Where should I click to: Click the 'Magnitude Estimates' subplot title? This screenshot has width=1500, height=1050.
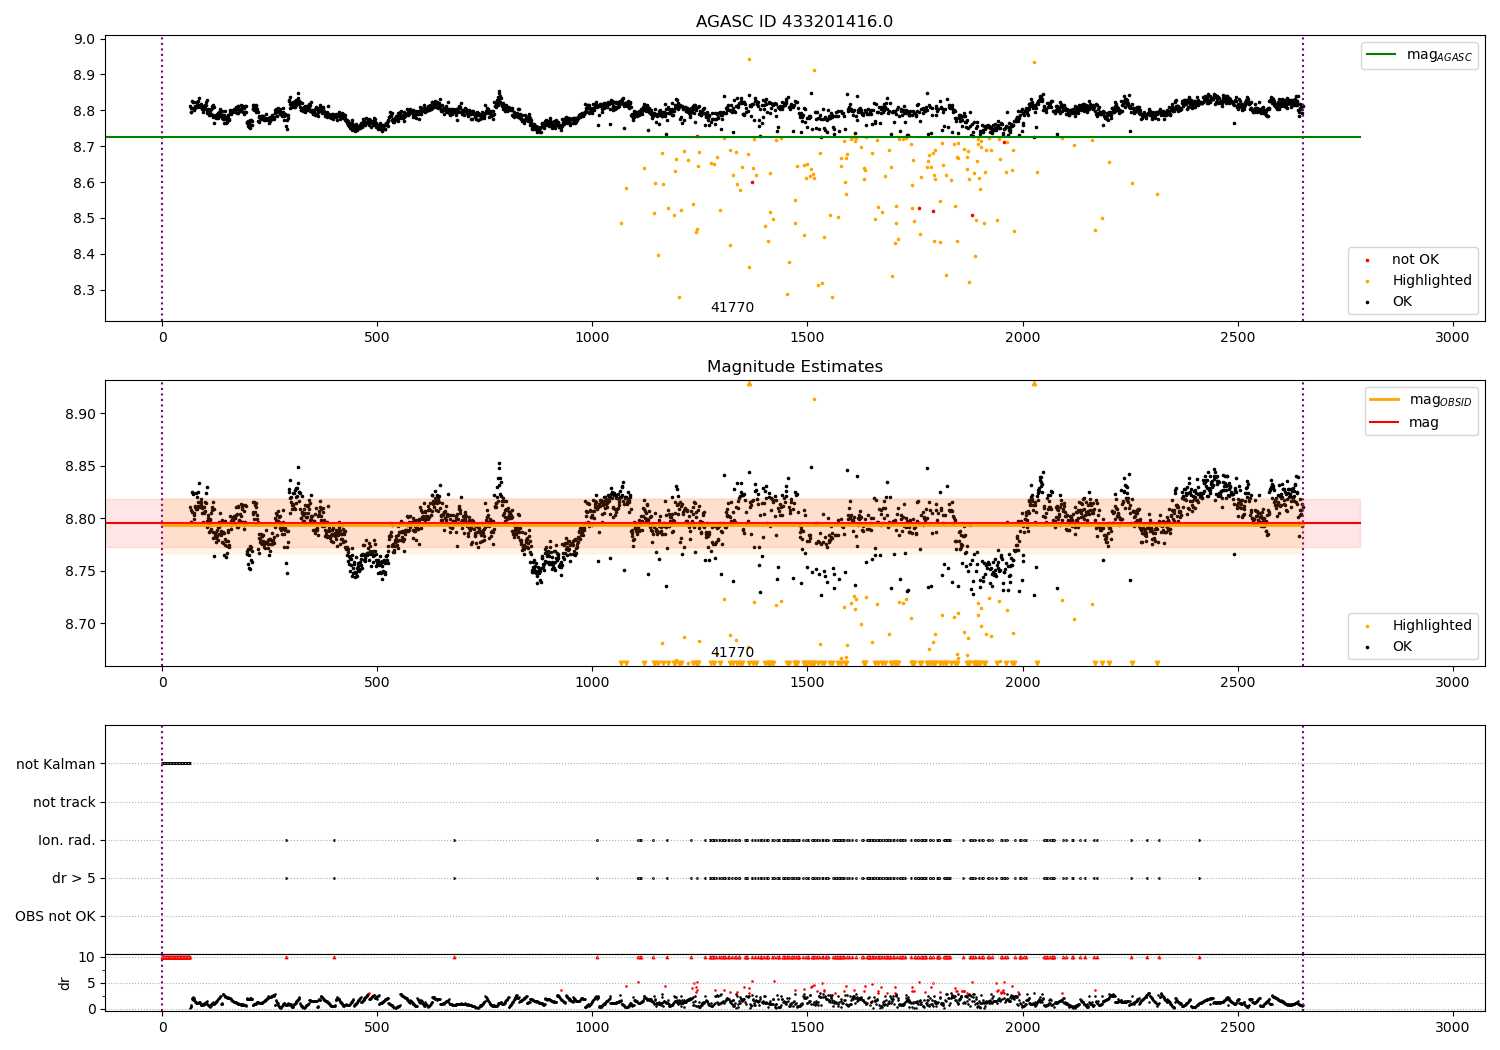[795, 367]
